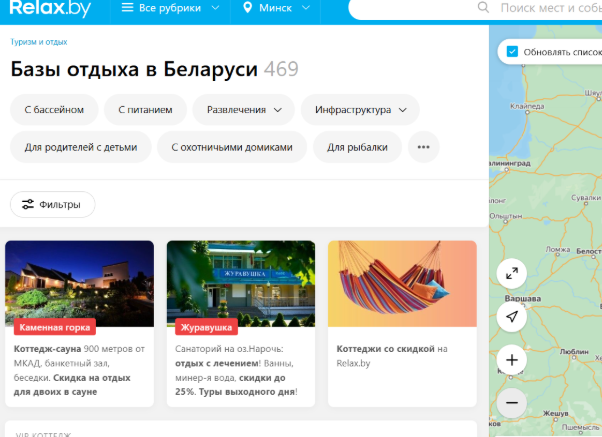Screen dimensions: 602x437
Task: Select the С питанием filter chip
Action: click(x=145, y=110)
